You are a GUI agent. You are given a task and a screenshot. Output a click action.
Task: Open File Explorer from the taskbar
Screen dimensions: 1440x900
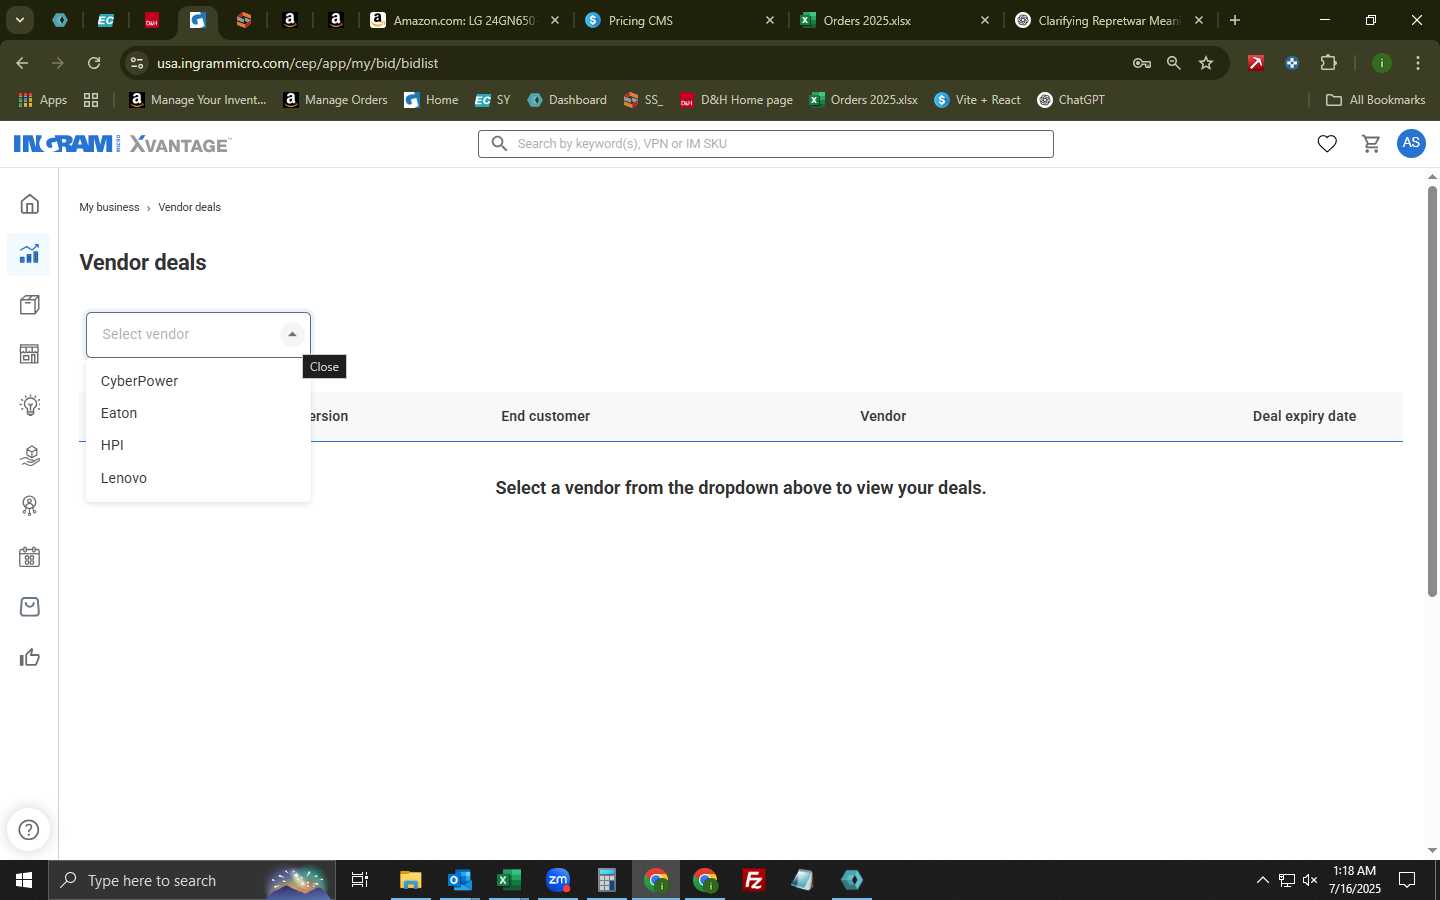click(x=410, y=880)
